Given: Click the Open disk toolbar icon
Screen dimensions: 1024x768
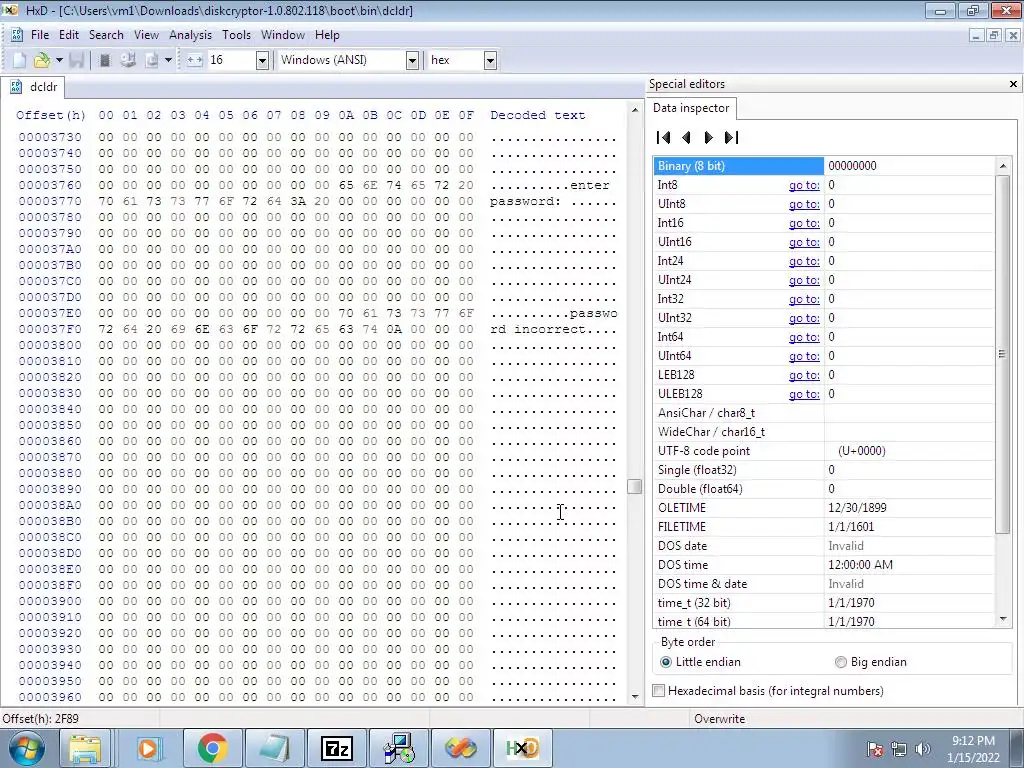Looking at the screenshot, I should click(x=128, y=60).
